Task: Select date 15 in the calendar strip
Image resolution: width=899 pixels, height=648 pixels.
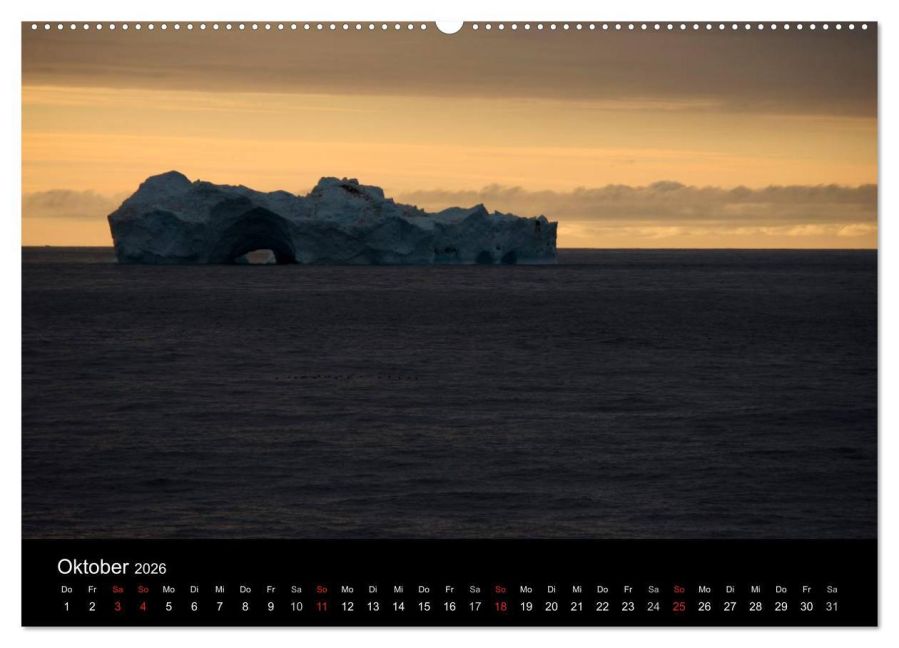Action: (x=424, y=607)
